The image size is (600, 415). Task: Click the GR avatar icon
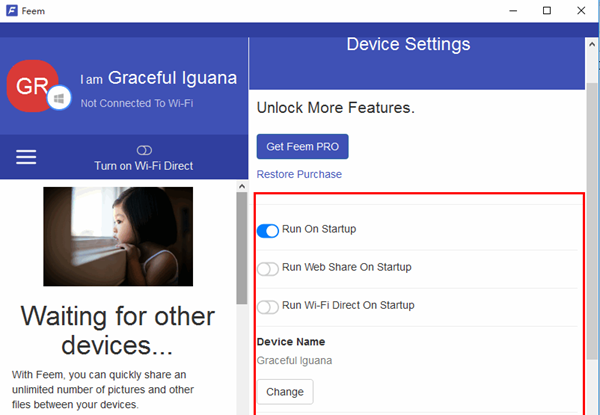(x=33, y=86)
